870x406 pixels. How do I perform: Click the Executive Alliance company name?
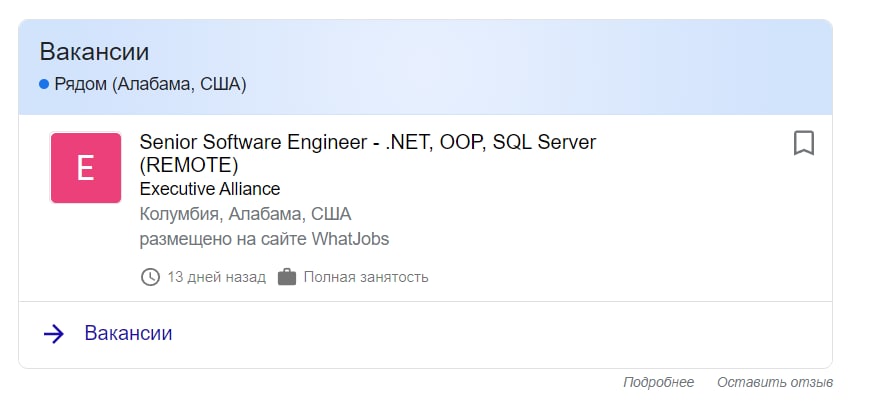210,189
